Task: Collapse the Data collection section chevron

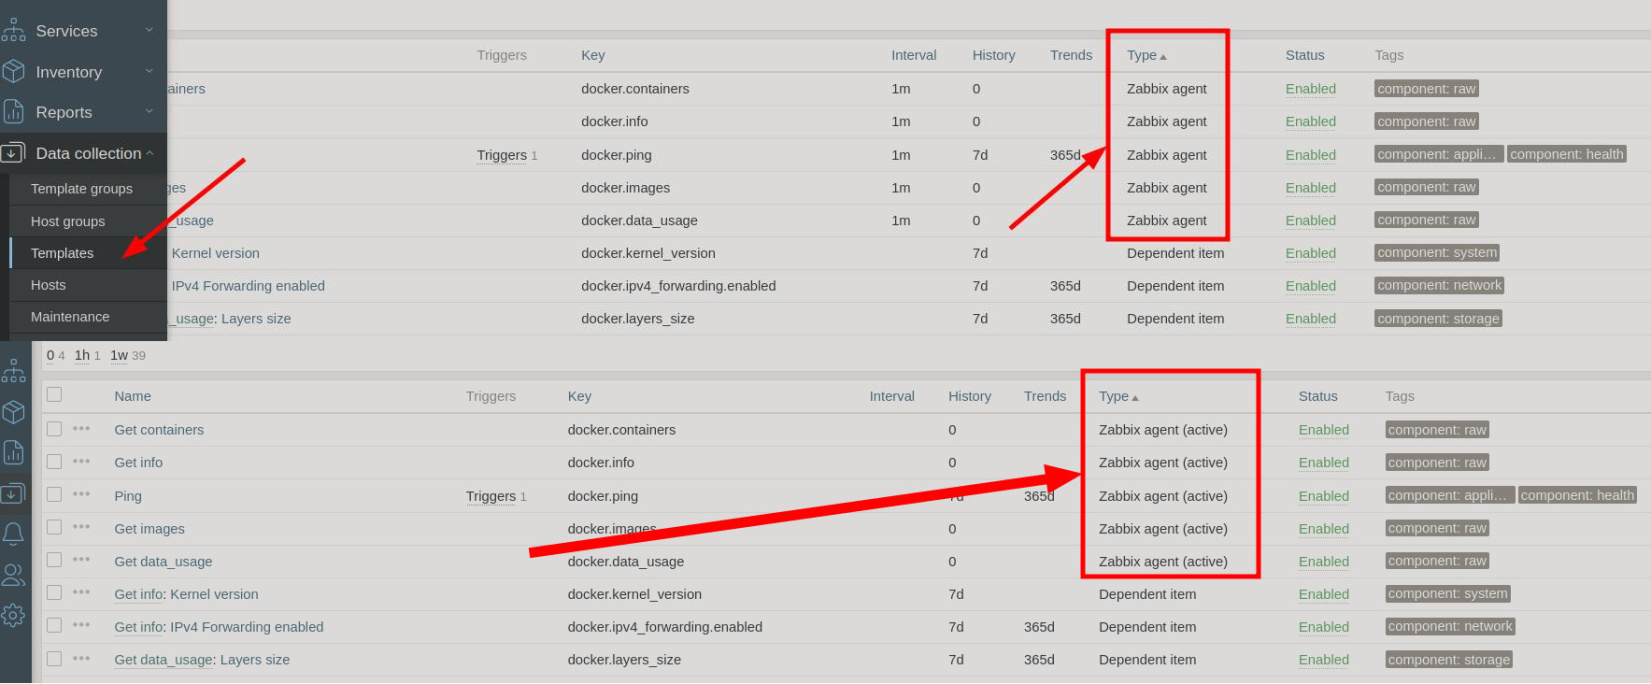Action: (150, 153)
